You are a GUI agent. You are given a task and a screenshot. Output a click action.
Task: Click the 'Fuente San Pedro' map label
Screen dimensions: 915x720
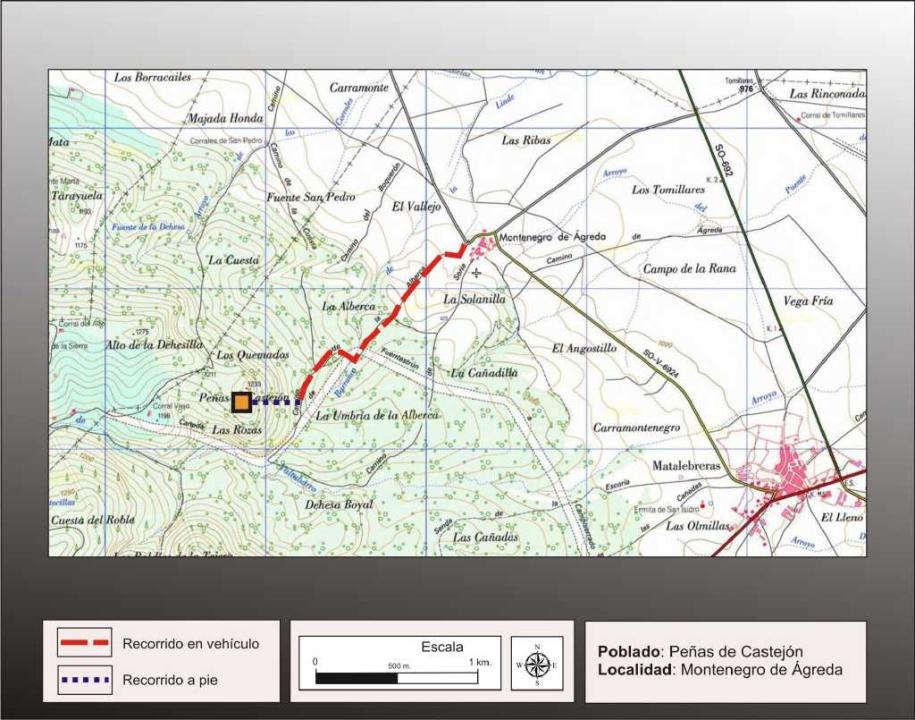coord(311,197)
